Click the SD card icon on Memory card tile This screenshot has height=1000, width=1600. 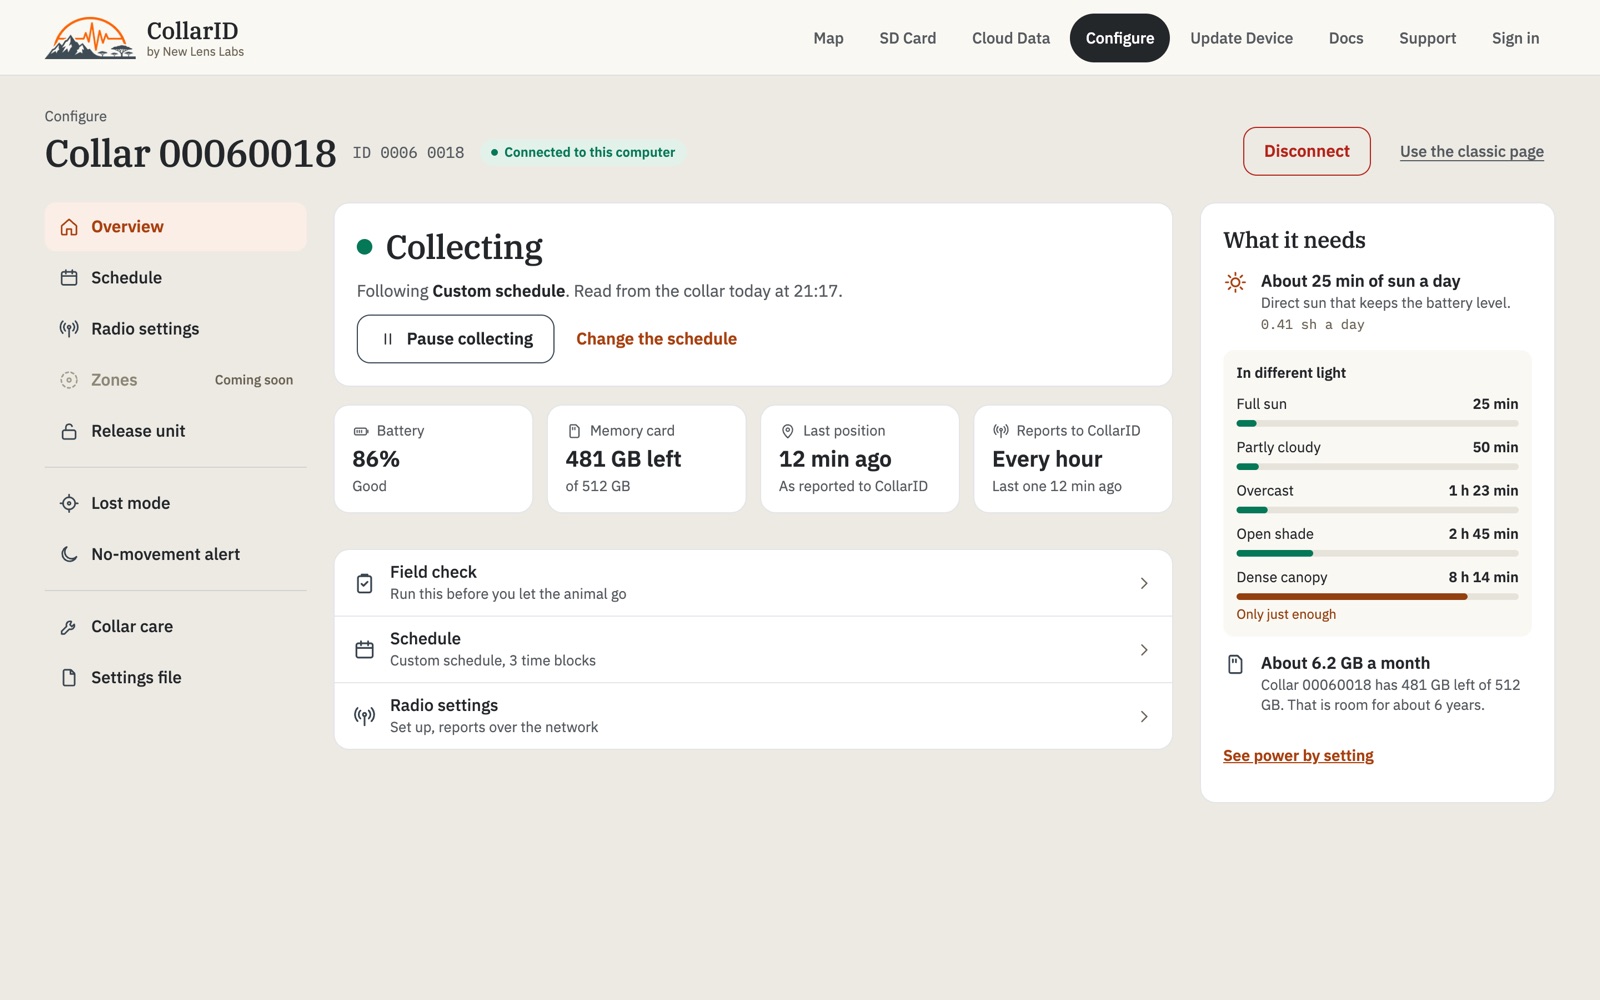574,431
